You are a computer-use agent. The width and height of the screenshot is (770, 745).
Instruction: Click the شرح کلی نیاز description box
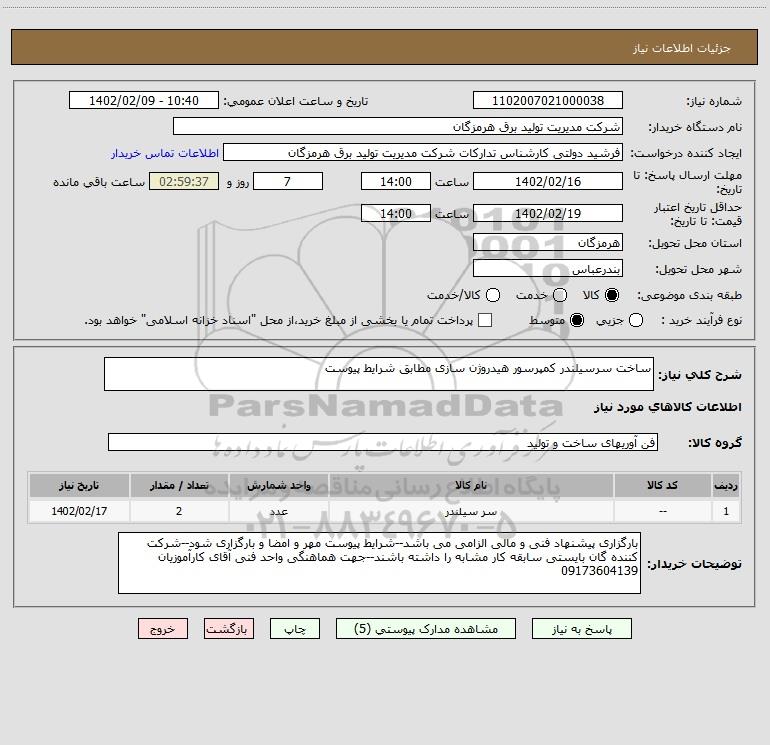tap(379, 374)
